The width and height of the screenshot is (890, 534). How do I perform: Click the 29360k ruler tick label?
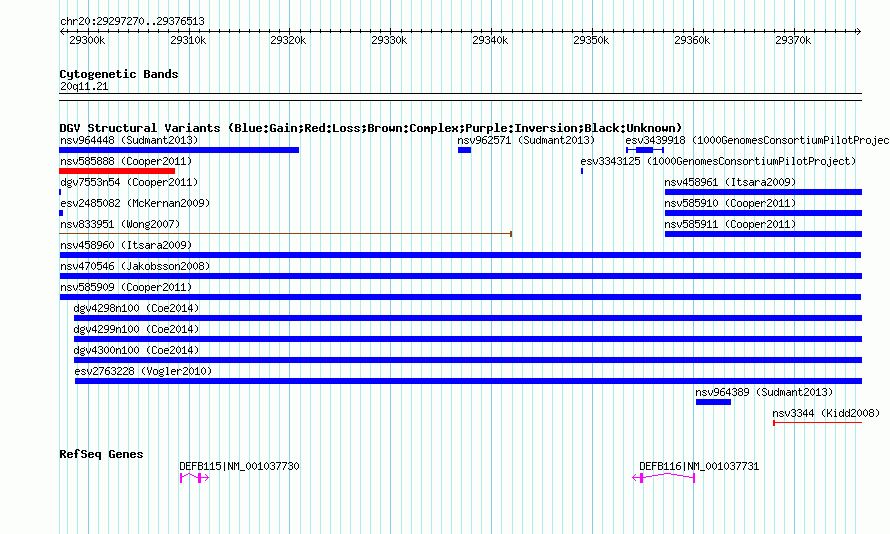[x=692, y=40]
